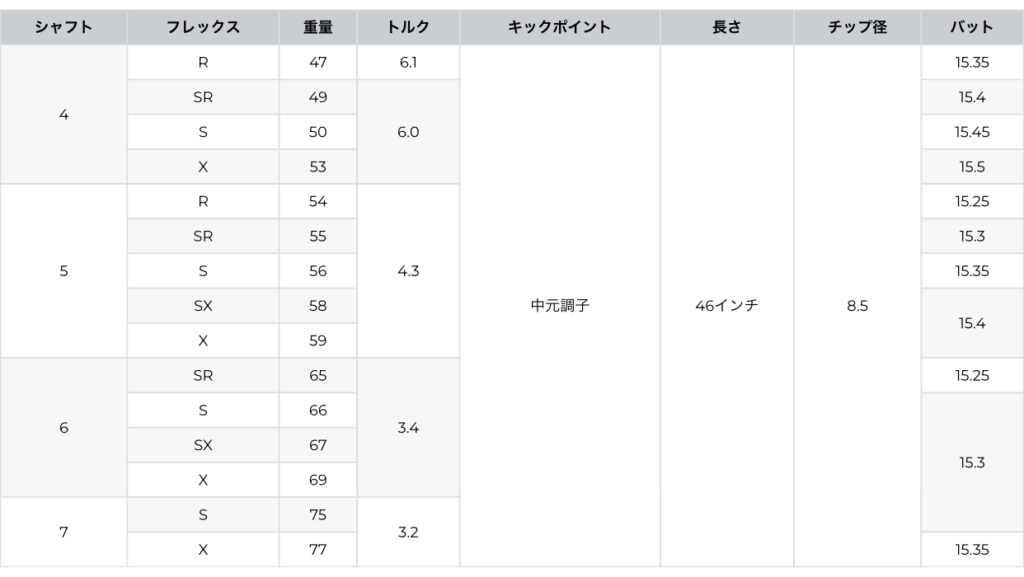Click the フレックス column header
This screenshot has height=577, width=1024.
(203, 28)
